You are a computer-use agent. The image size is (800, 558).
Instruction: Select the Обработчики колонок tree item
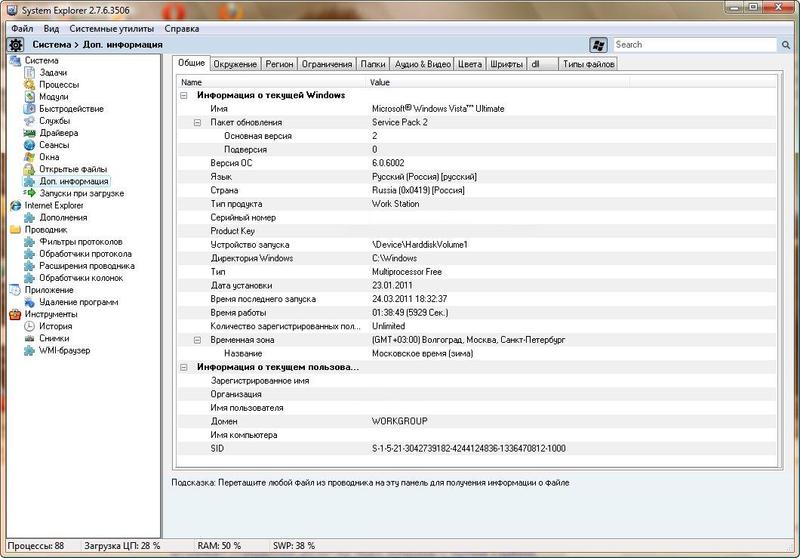click(81, 278)
